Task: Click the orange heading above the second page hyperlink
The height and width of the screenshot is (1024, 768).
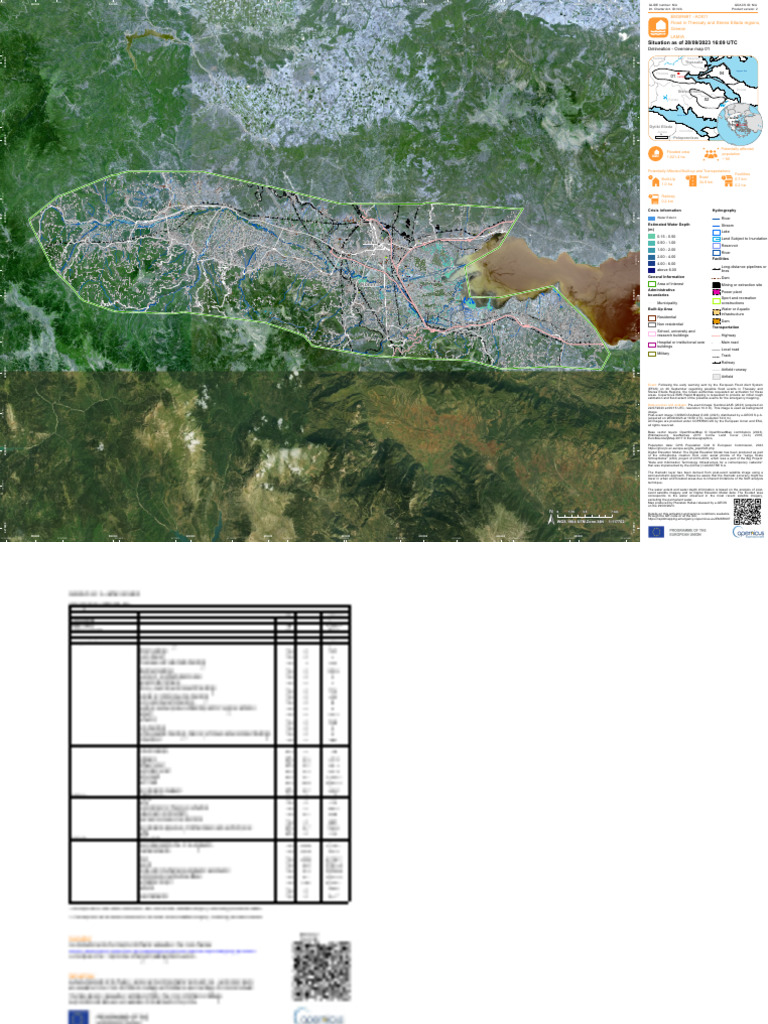Action: click(80, 939)
